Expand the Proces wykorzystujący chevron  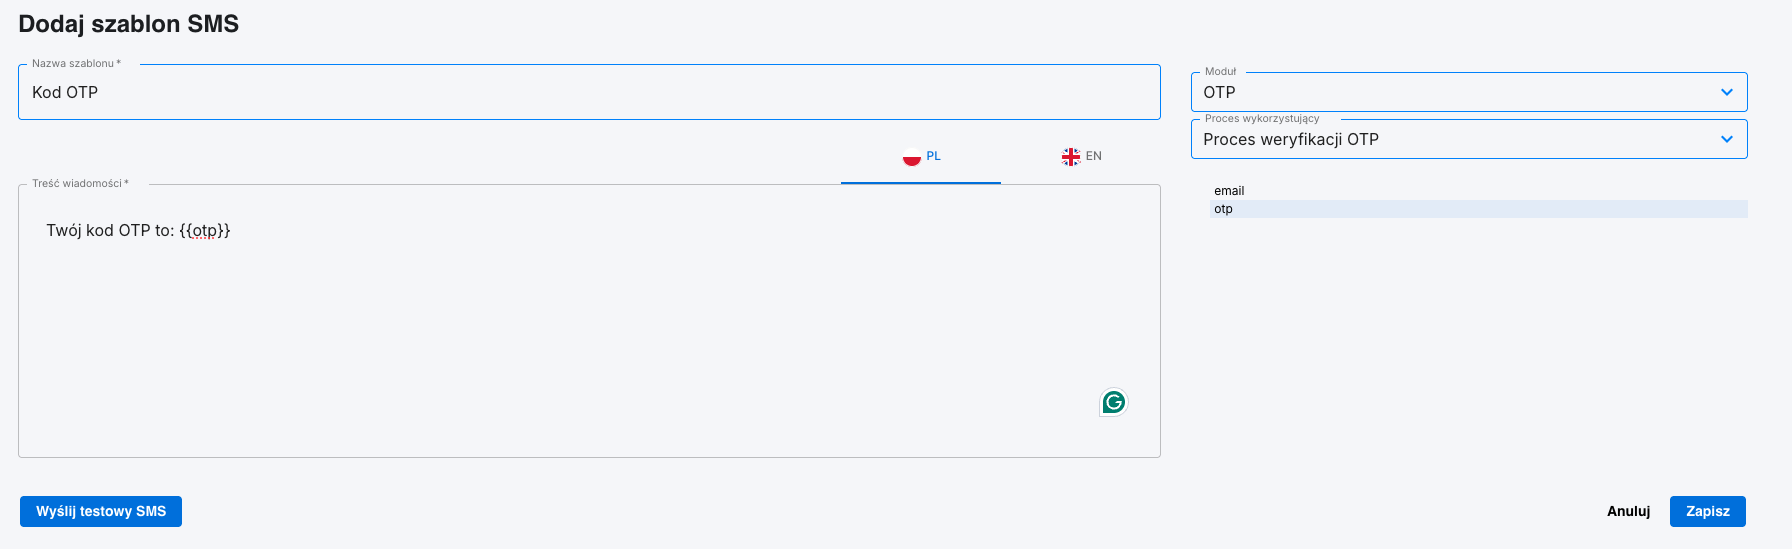click(x=1726, y=139)
